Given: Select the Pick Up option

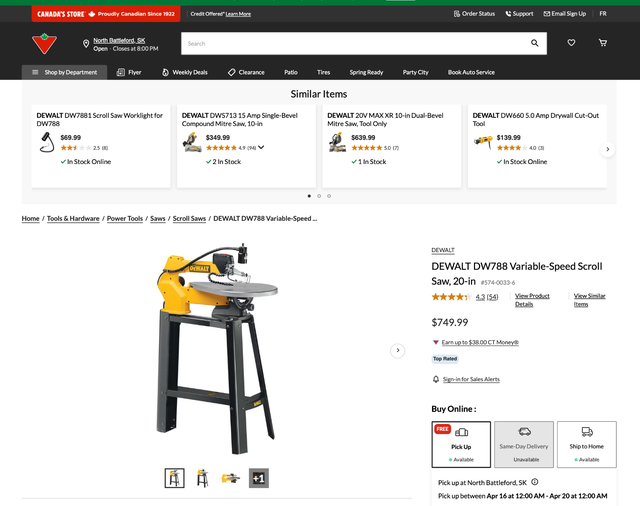Looking at the screenshot, I should 461,444.
